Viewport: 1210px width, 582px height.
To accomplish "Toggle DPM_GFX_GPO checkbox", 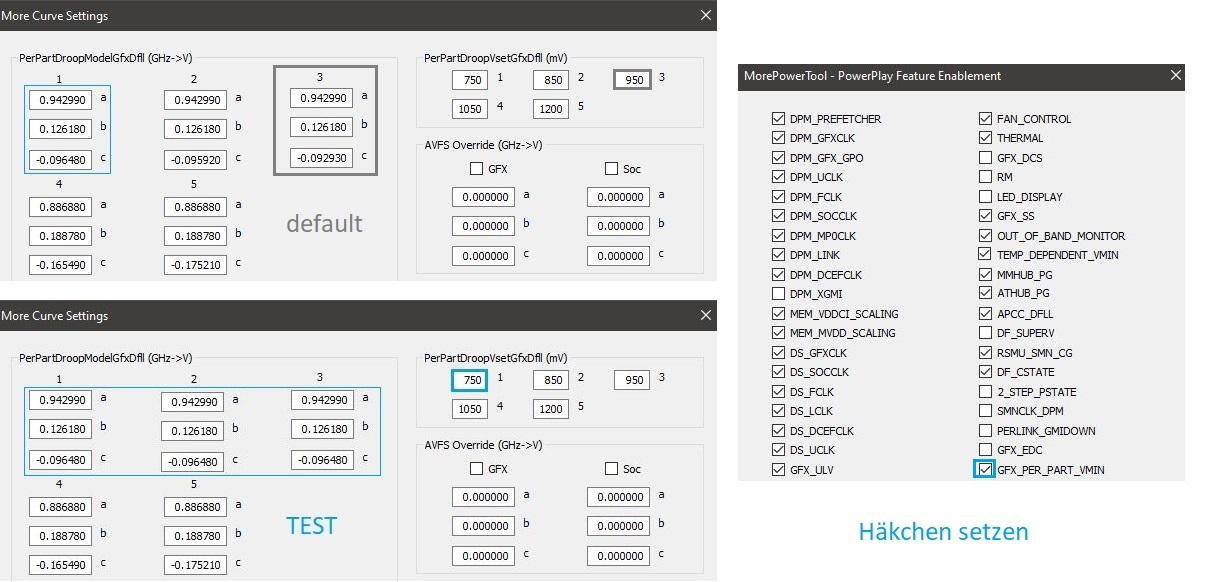I will click(779, 158).
